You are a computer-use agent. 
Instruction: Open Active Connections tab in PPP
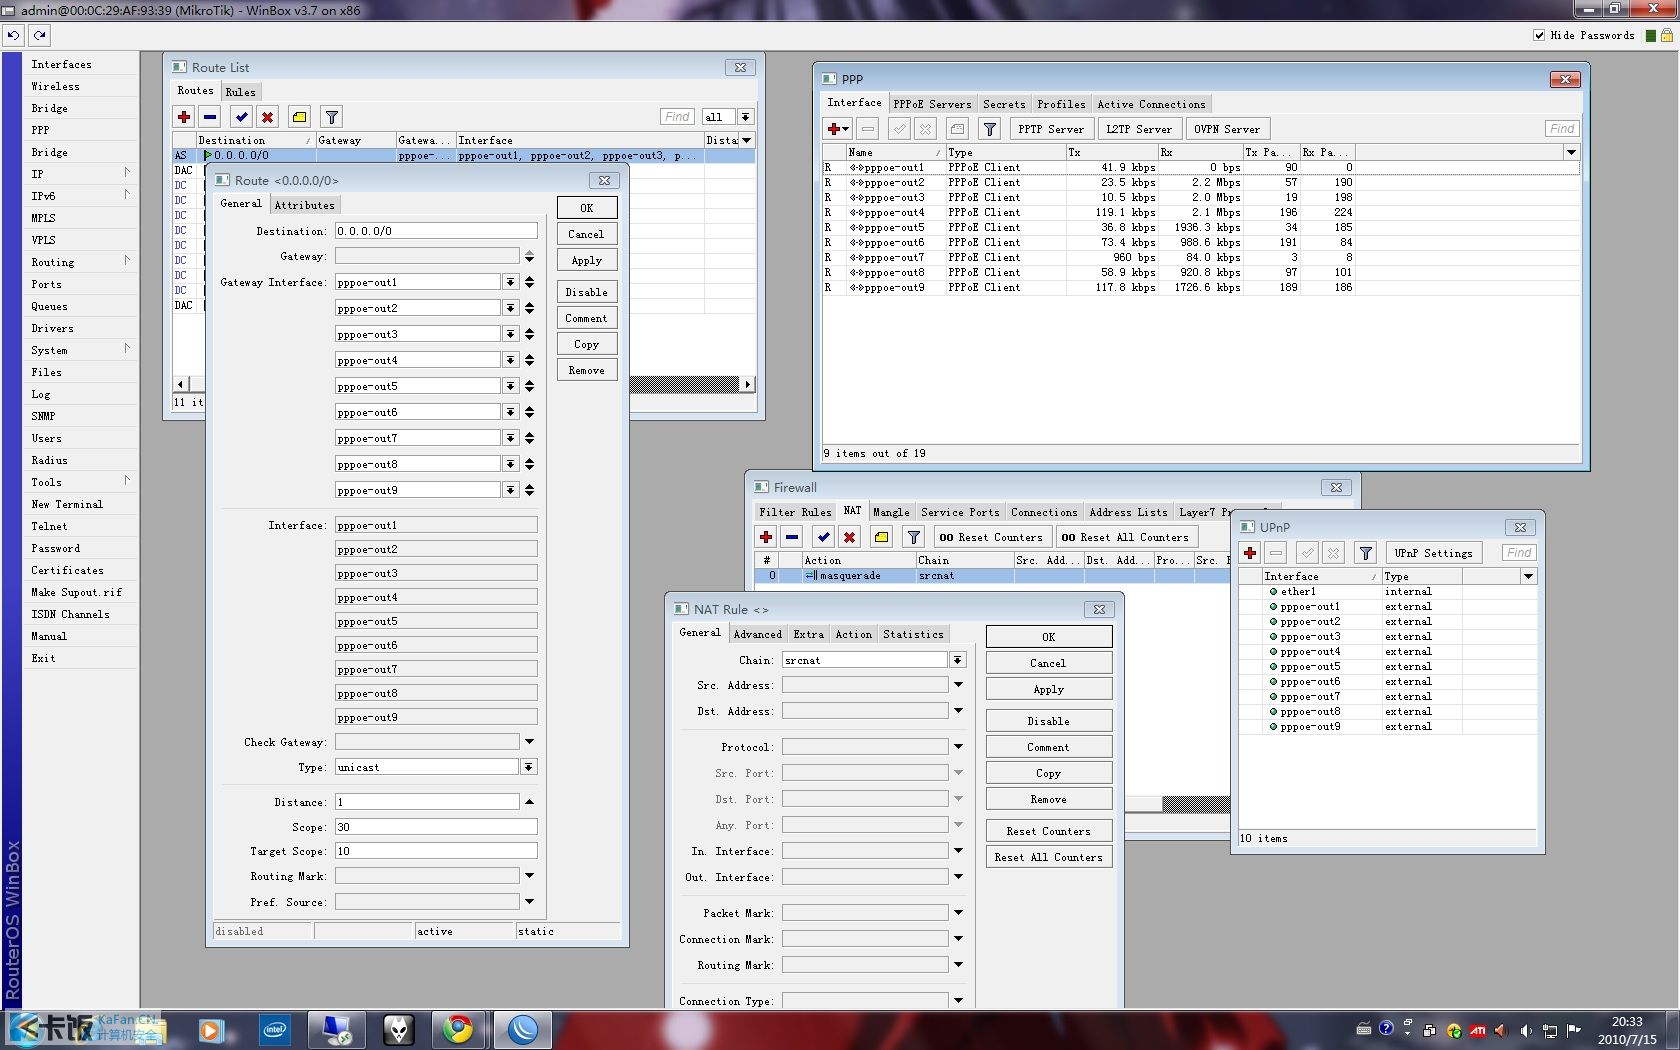coord(1151,104)
